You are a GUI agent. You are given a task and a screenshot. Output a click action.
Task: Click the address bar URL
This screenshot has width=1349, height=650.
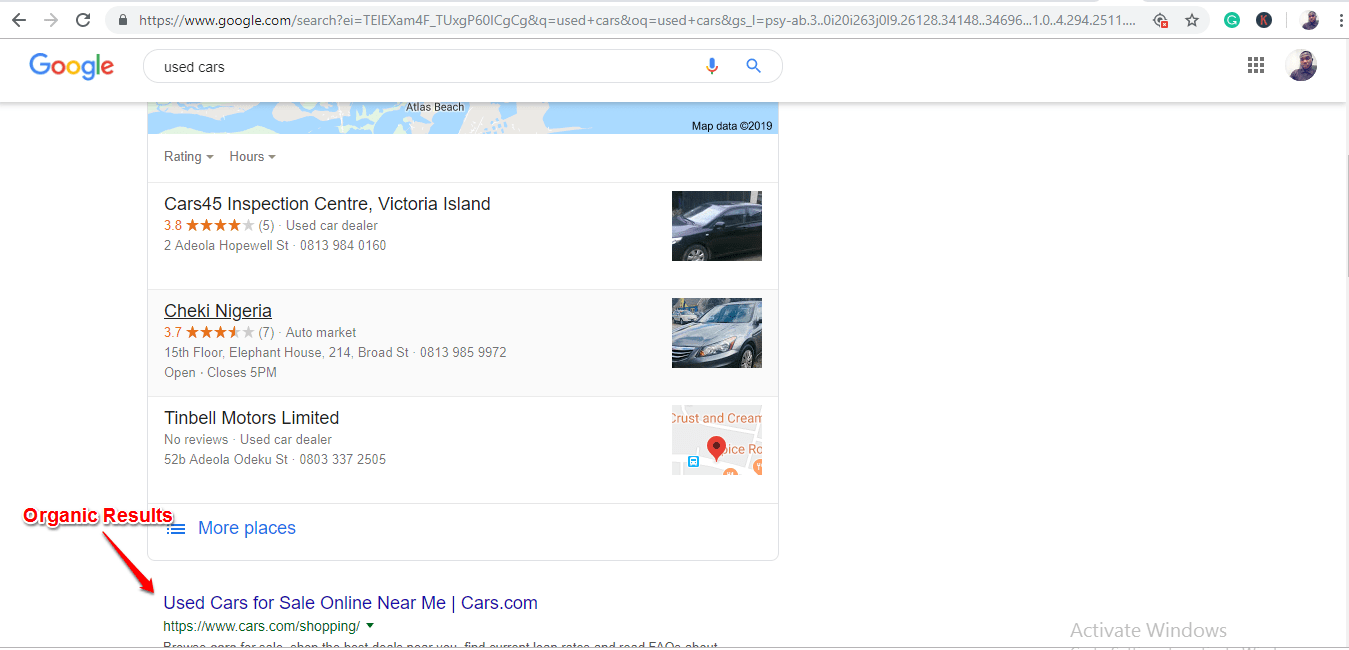coord(637,20)
